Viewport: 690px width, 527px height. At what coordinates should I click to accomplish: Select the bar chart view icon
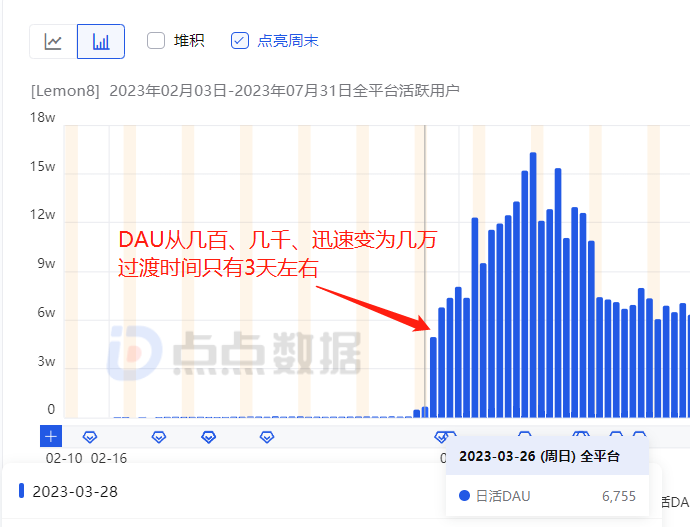101,42
